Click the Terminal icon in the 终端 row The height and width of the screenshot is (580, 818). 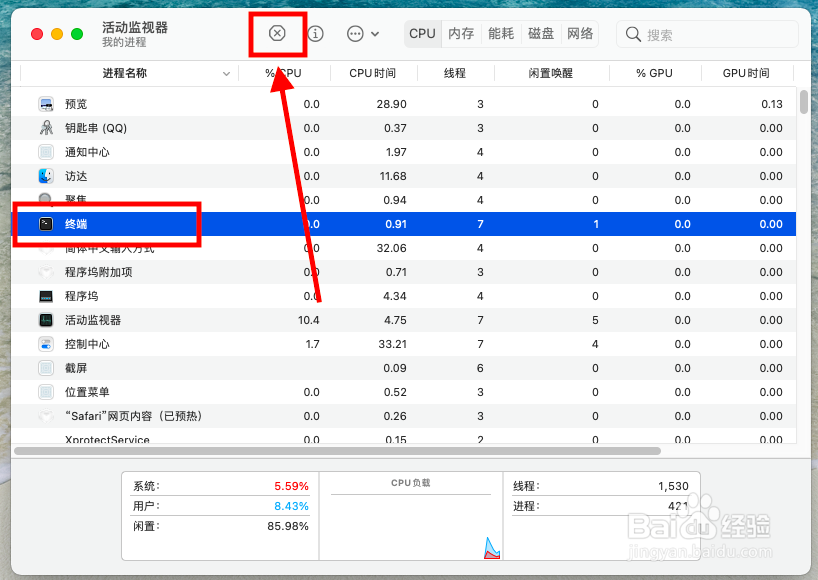click(x=44, y=224)
